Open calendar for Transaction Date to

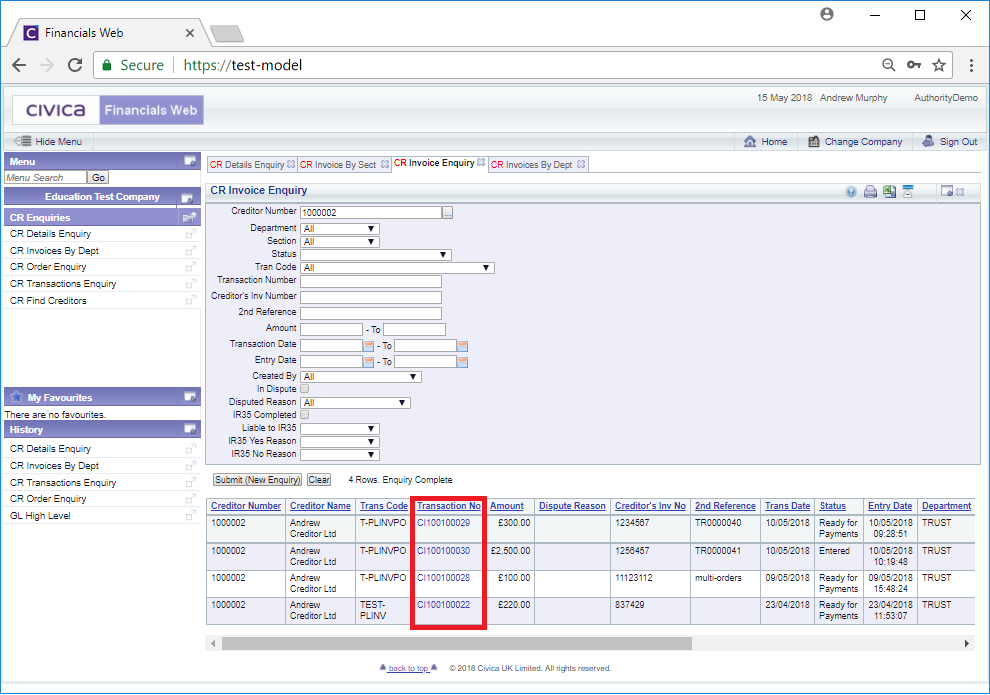(x=463, y=346)
